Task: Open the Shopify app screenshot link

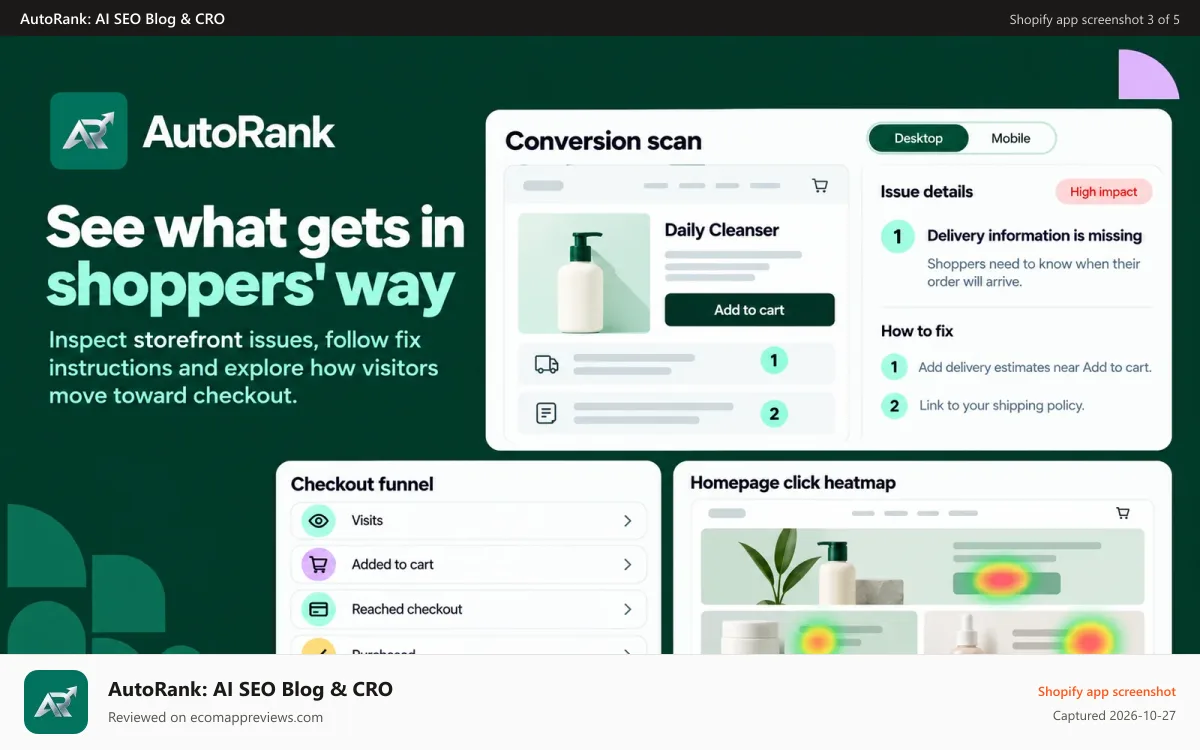Action: point(1106,691)
